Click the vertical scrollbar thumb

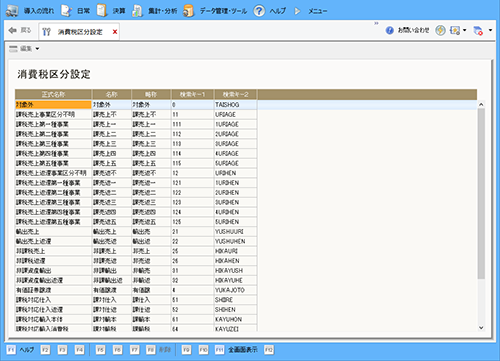coord(481,193)
